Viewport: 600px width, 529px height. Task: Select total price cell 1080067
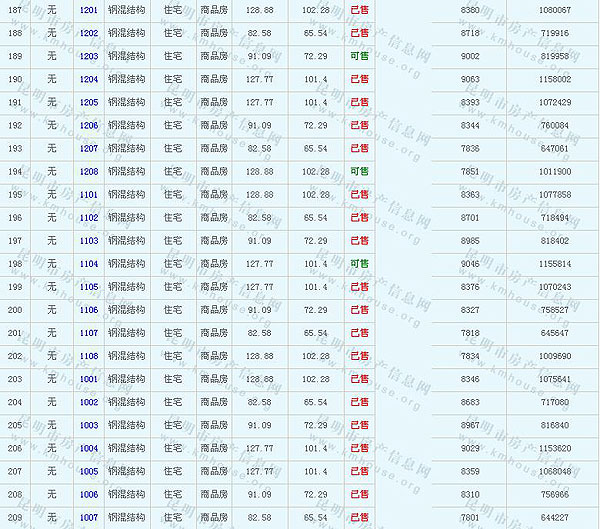[x=554, y=10]
